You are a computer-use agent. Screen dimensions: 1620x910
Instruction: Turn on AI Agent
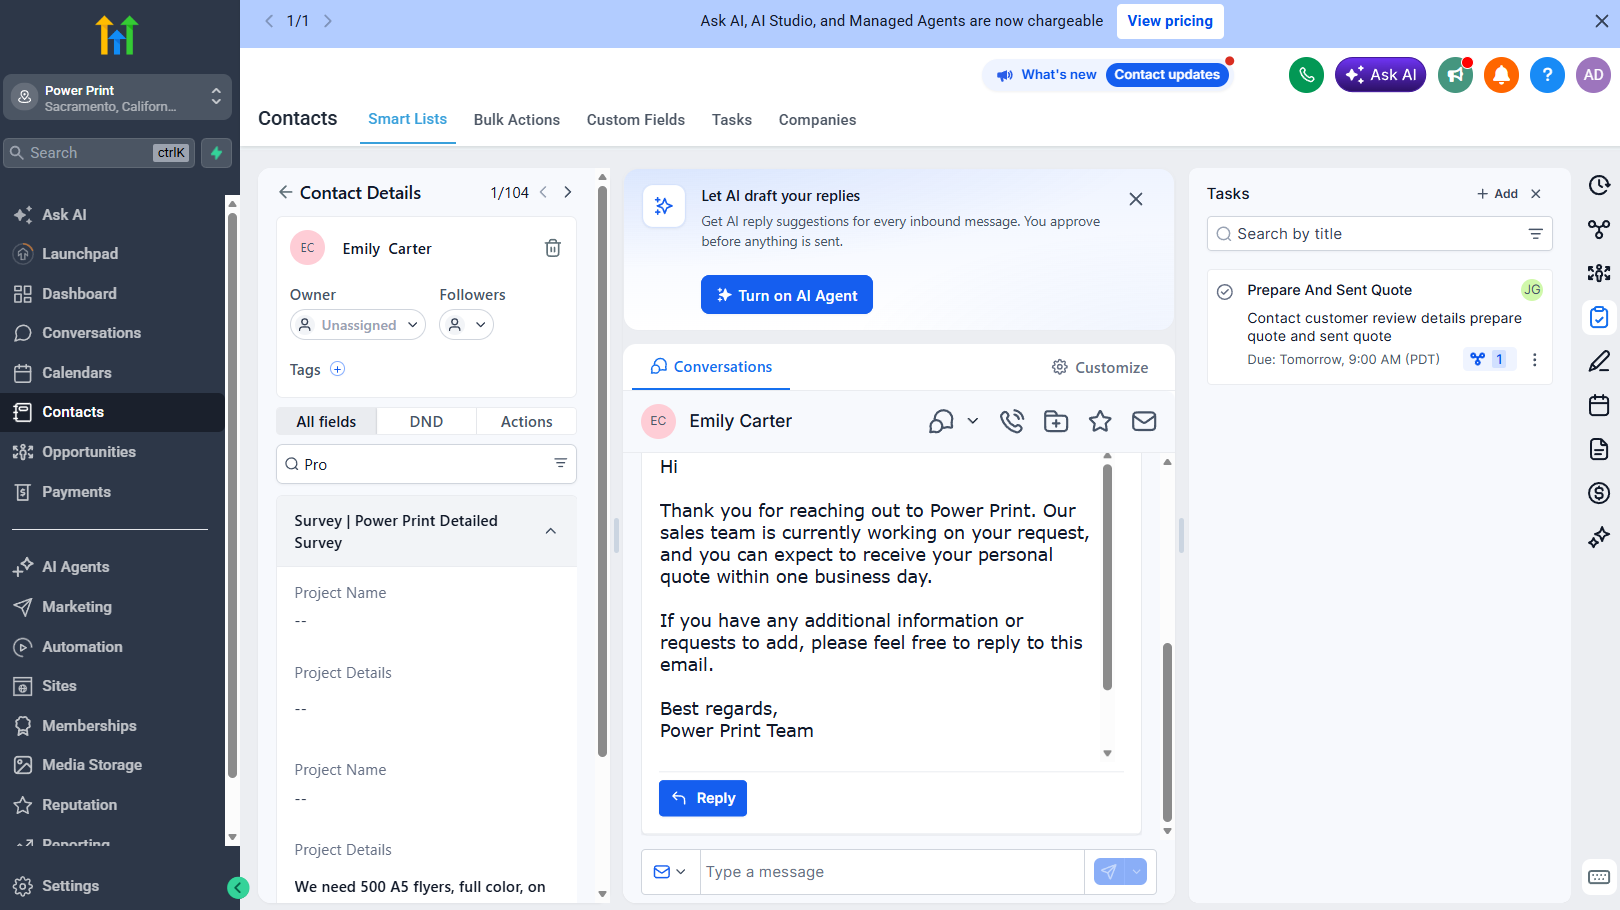point(787,295)
